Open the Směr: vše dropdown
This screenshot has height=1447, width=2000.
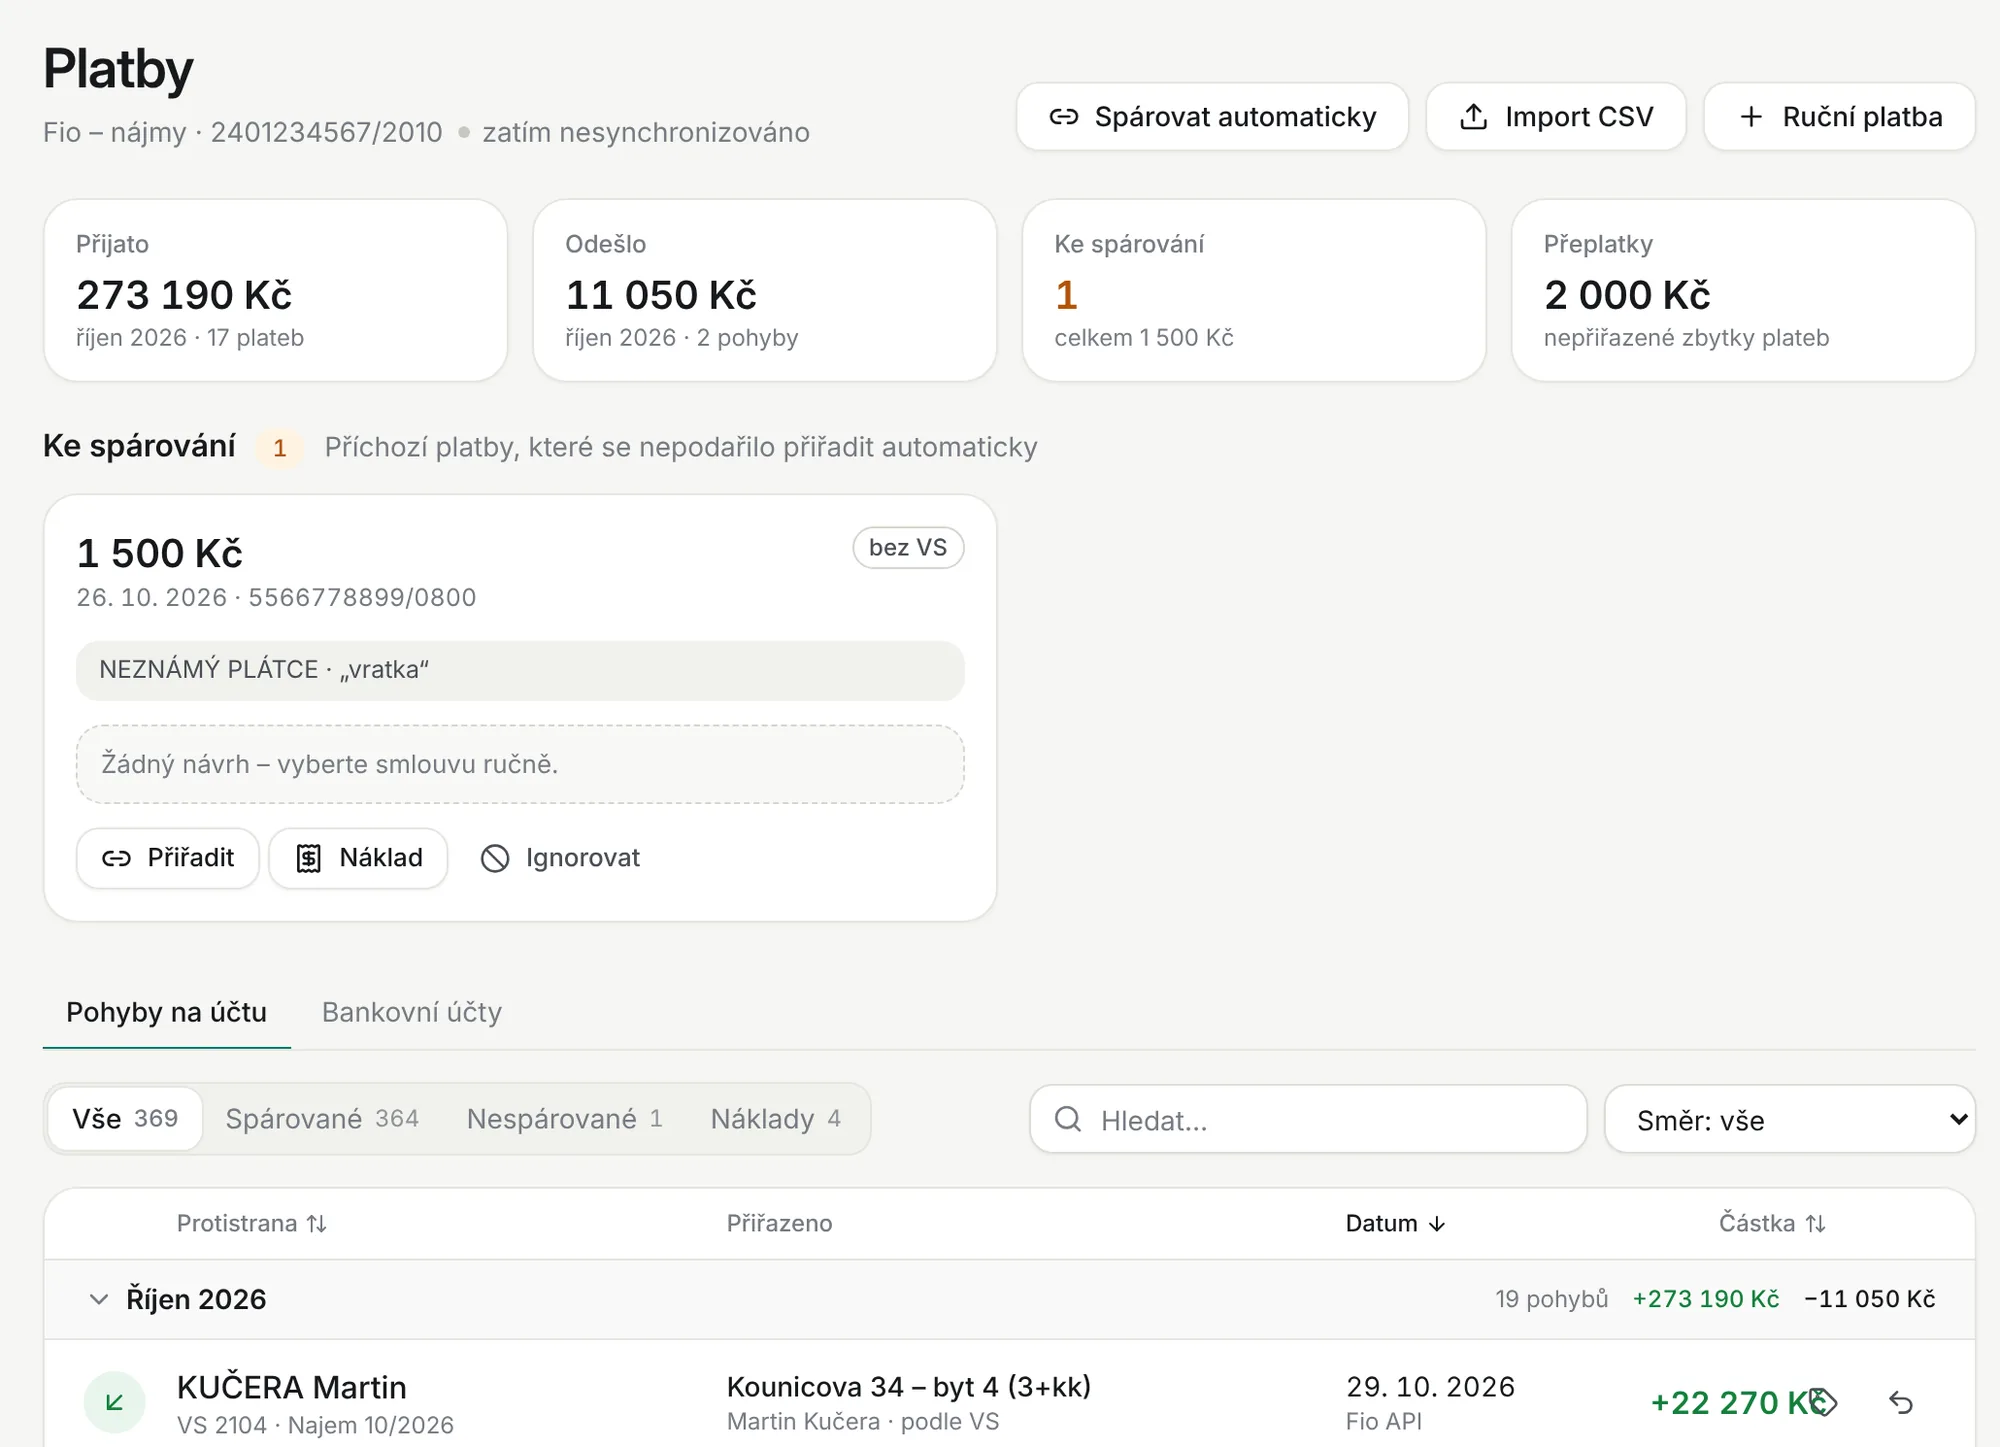pos(1790,1119)
